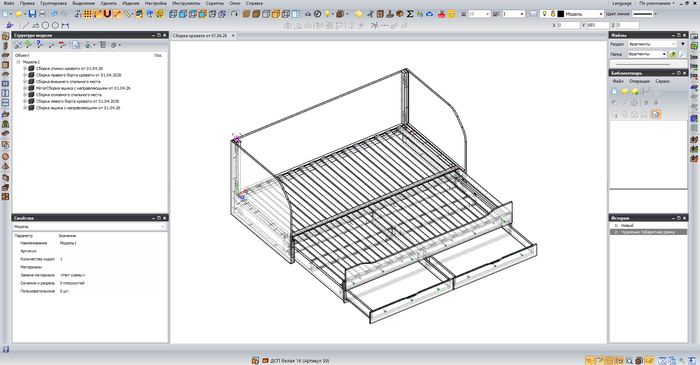This screenshot has width=700, height=365.
Task: Click the Замена материала value field
Action: click(x=112, y=275)
